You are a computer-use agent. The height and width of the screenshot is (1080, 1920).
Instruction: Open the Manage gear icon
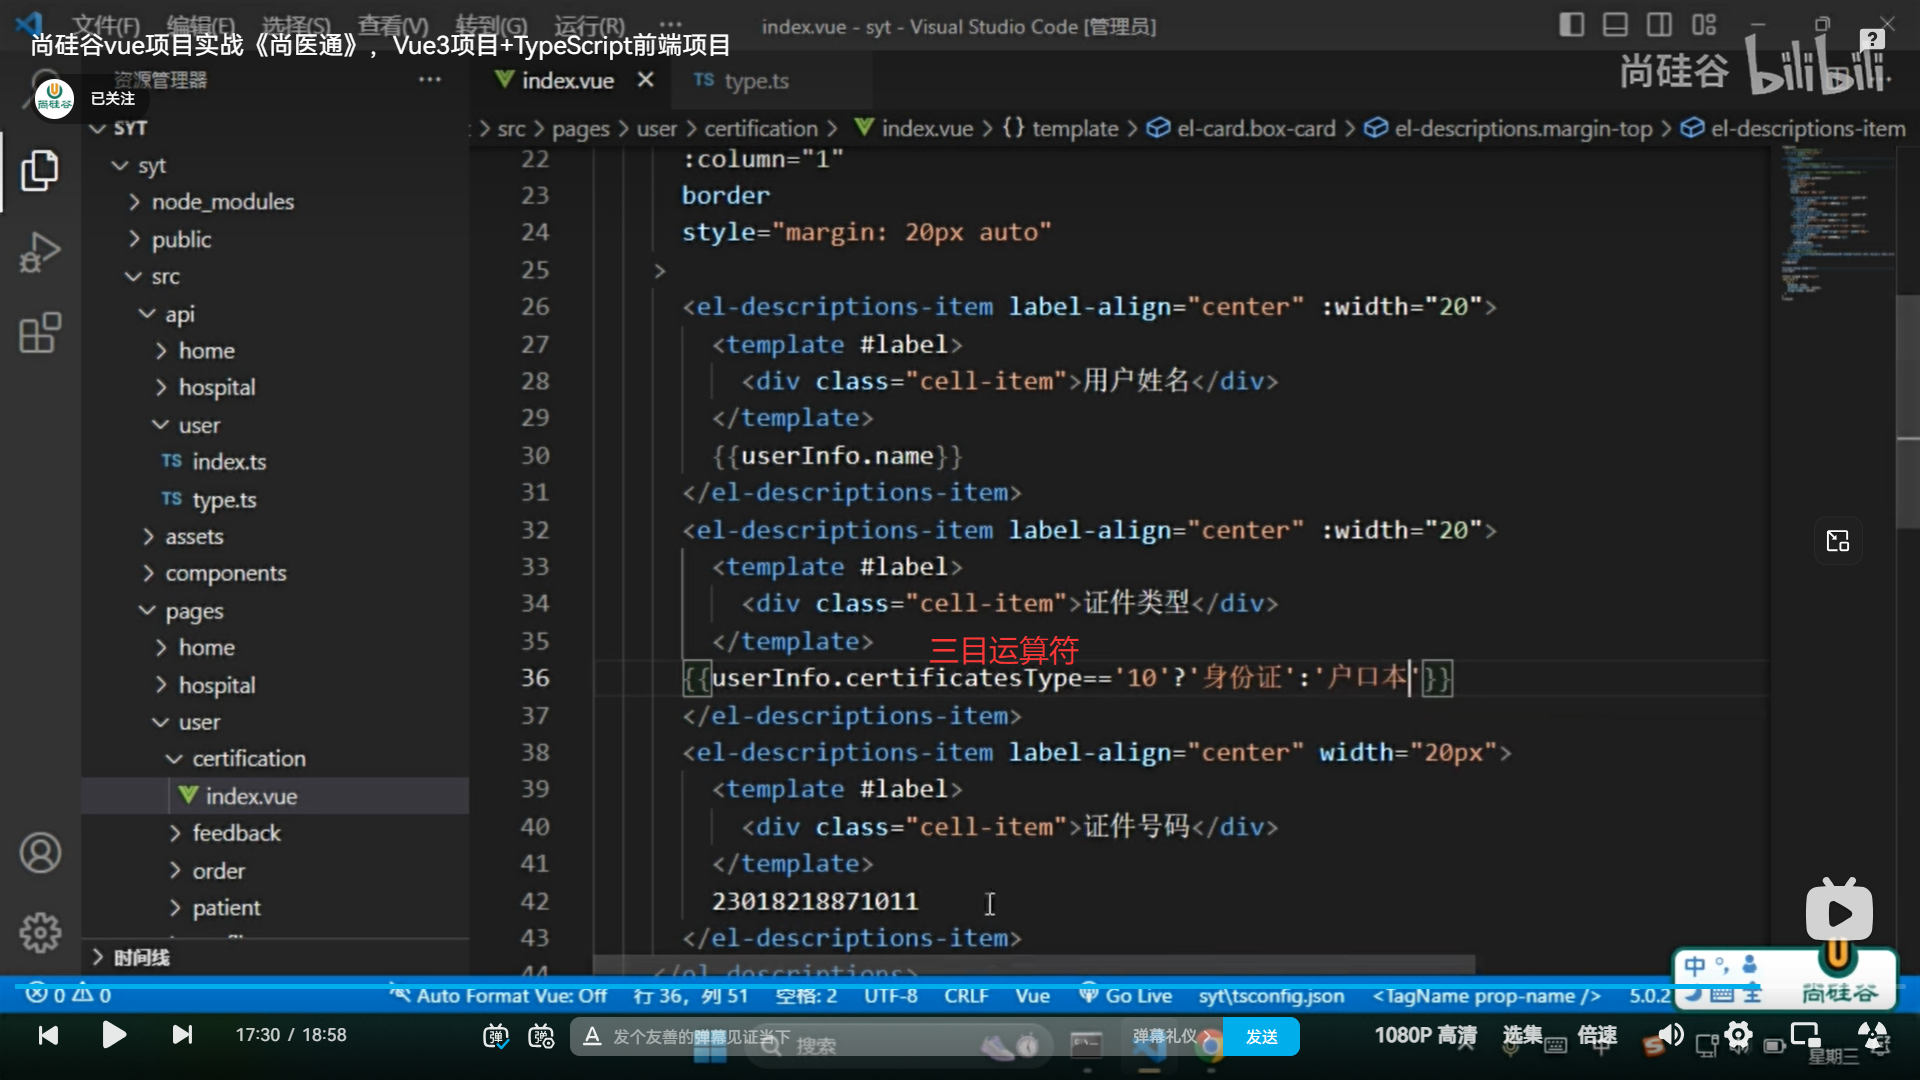40,932
